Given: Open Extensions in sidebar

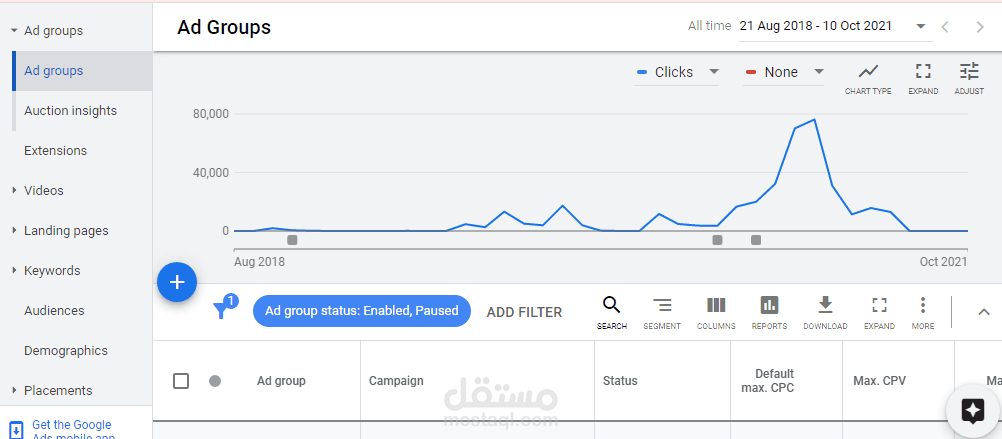Looking at the screenshot, I should point(56,151).
